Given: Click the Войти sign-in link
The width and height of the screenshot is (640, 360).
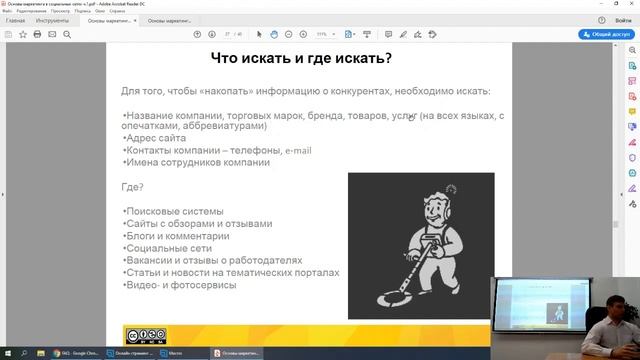Looking at the screenshot, I should 623,20.
